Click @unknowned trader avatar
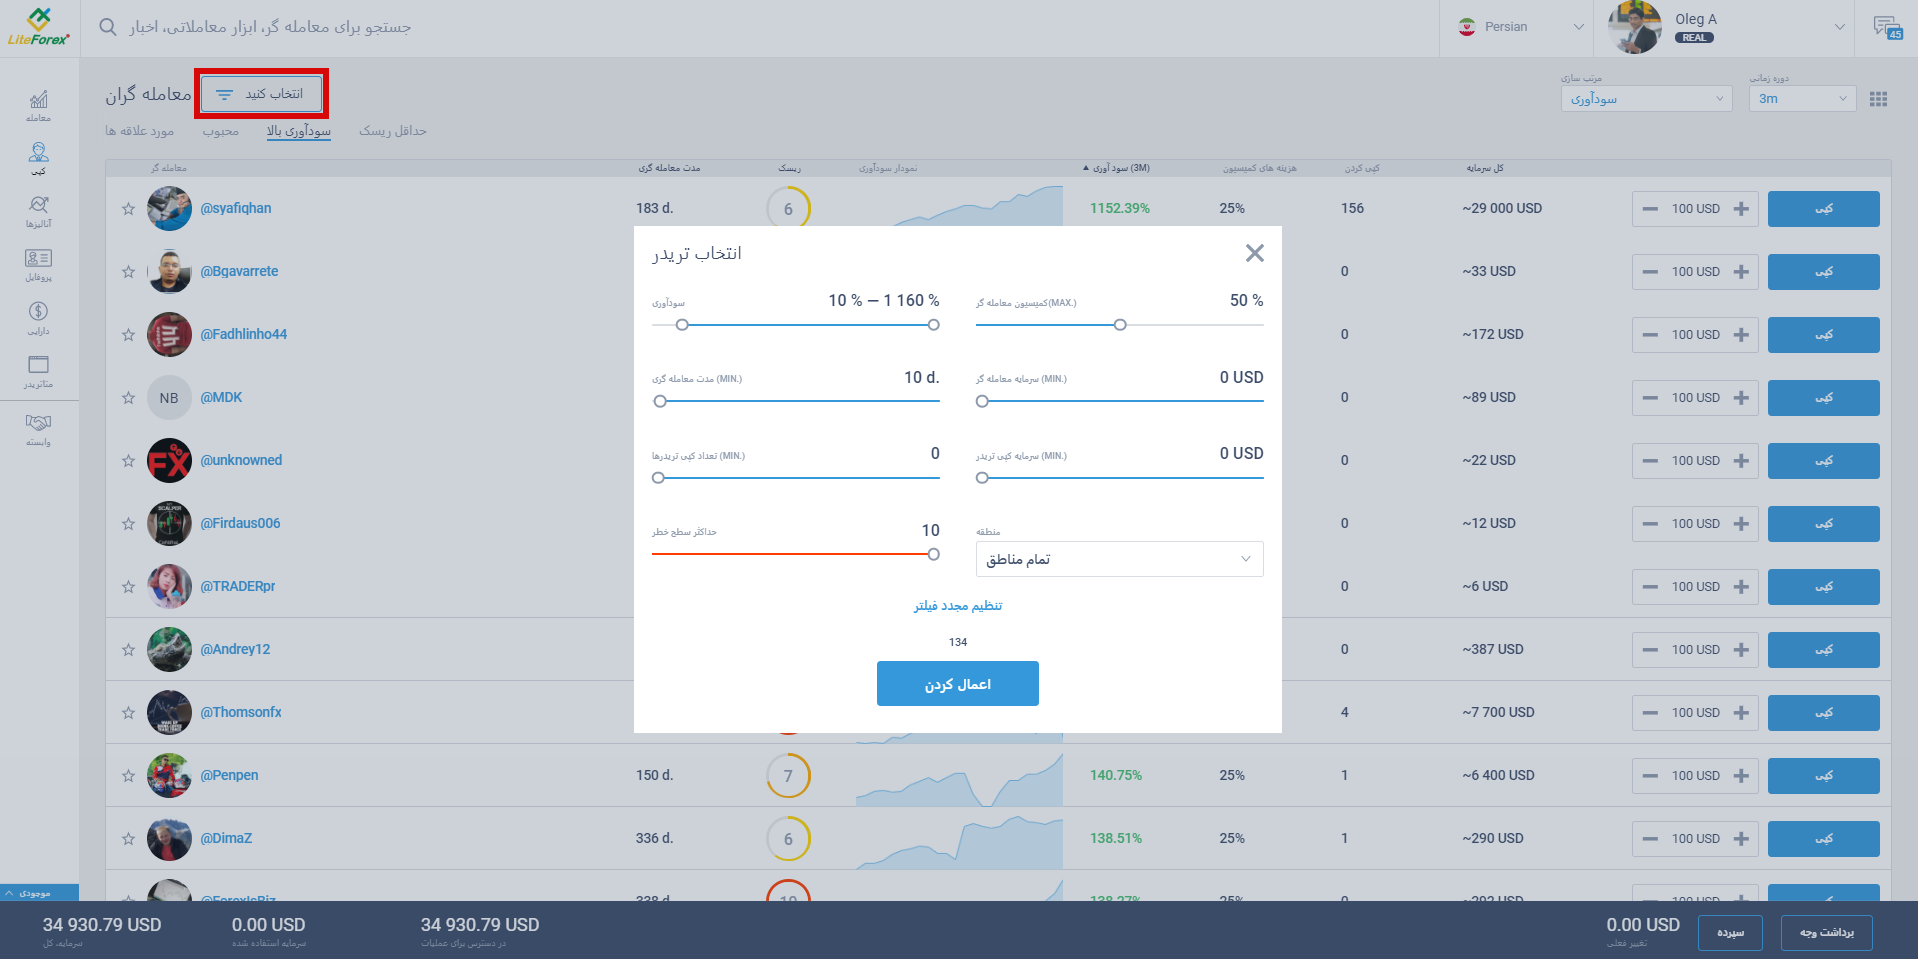 click(169, 461)
